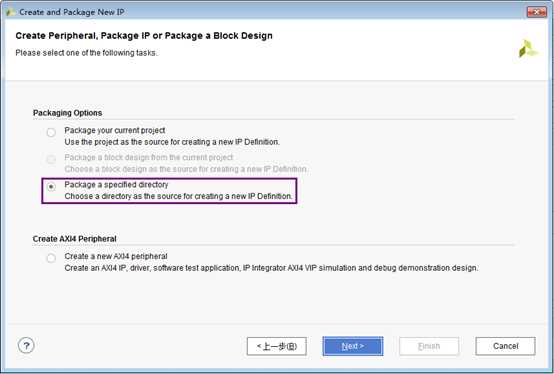This screenshot has height=374, width=554.
Task: Select the Package a specified directory radio button
Action: click(x=51, y=186)
